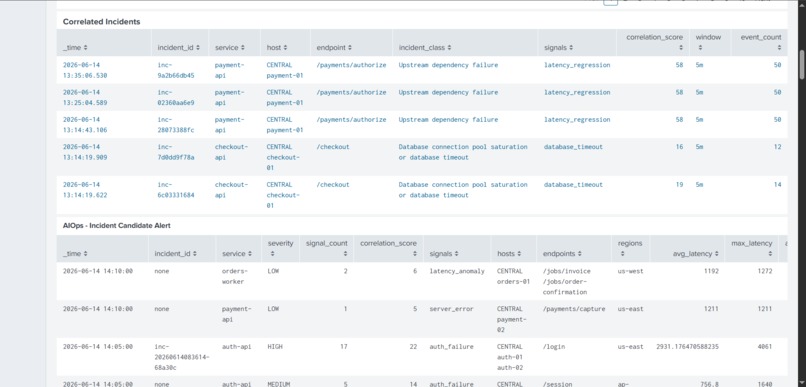Select us-west region cell
Viewport: 806px width, 387px height.
630,271
